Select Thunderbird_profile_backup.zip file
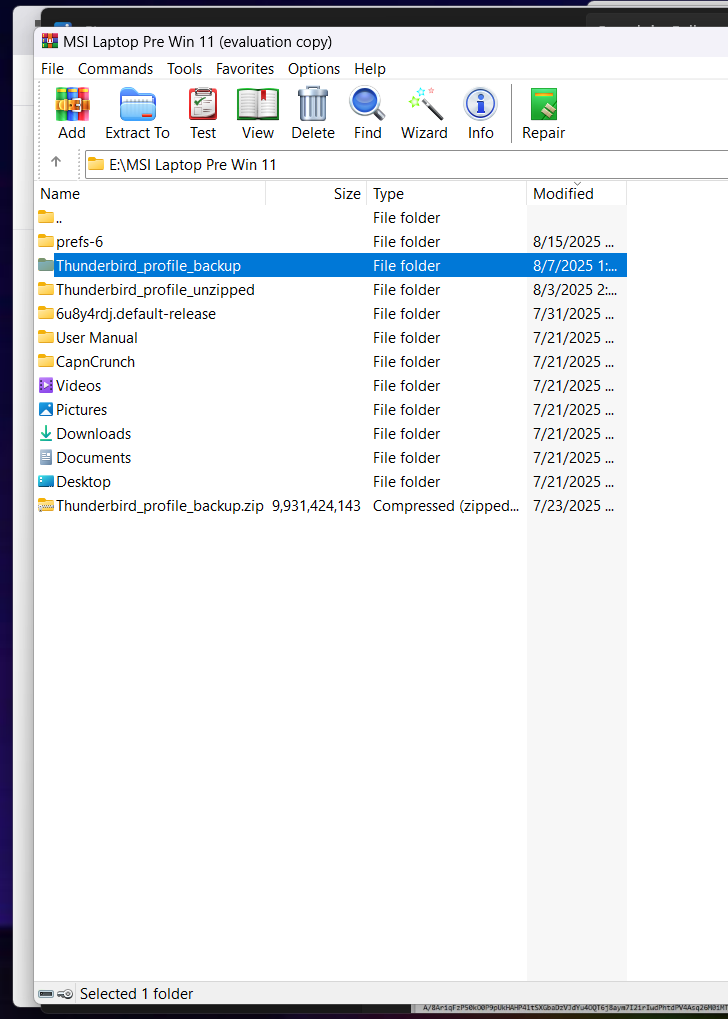728x1019 pixels. [159, 506]
